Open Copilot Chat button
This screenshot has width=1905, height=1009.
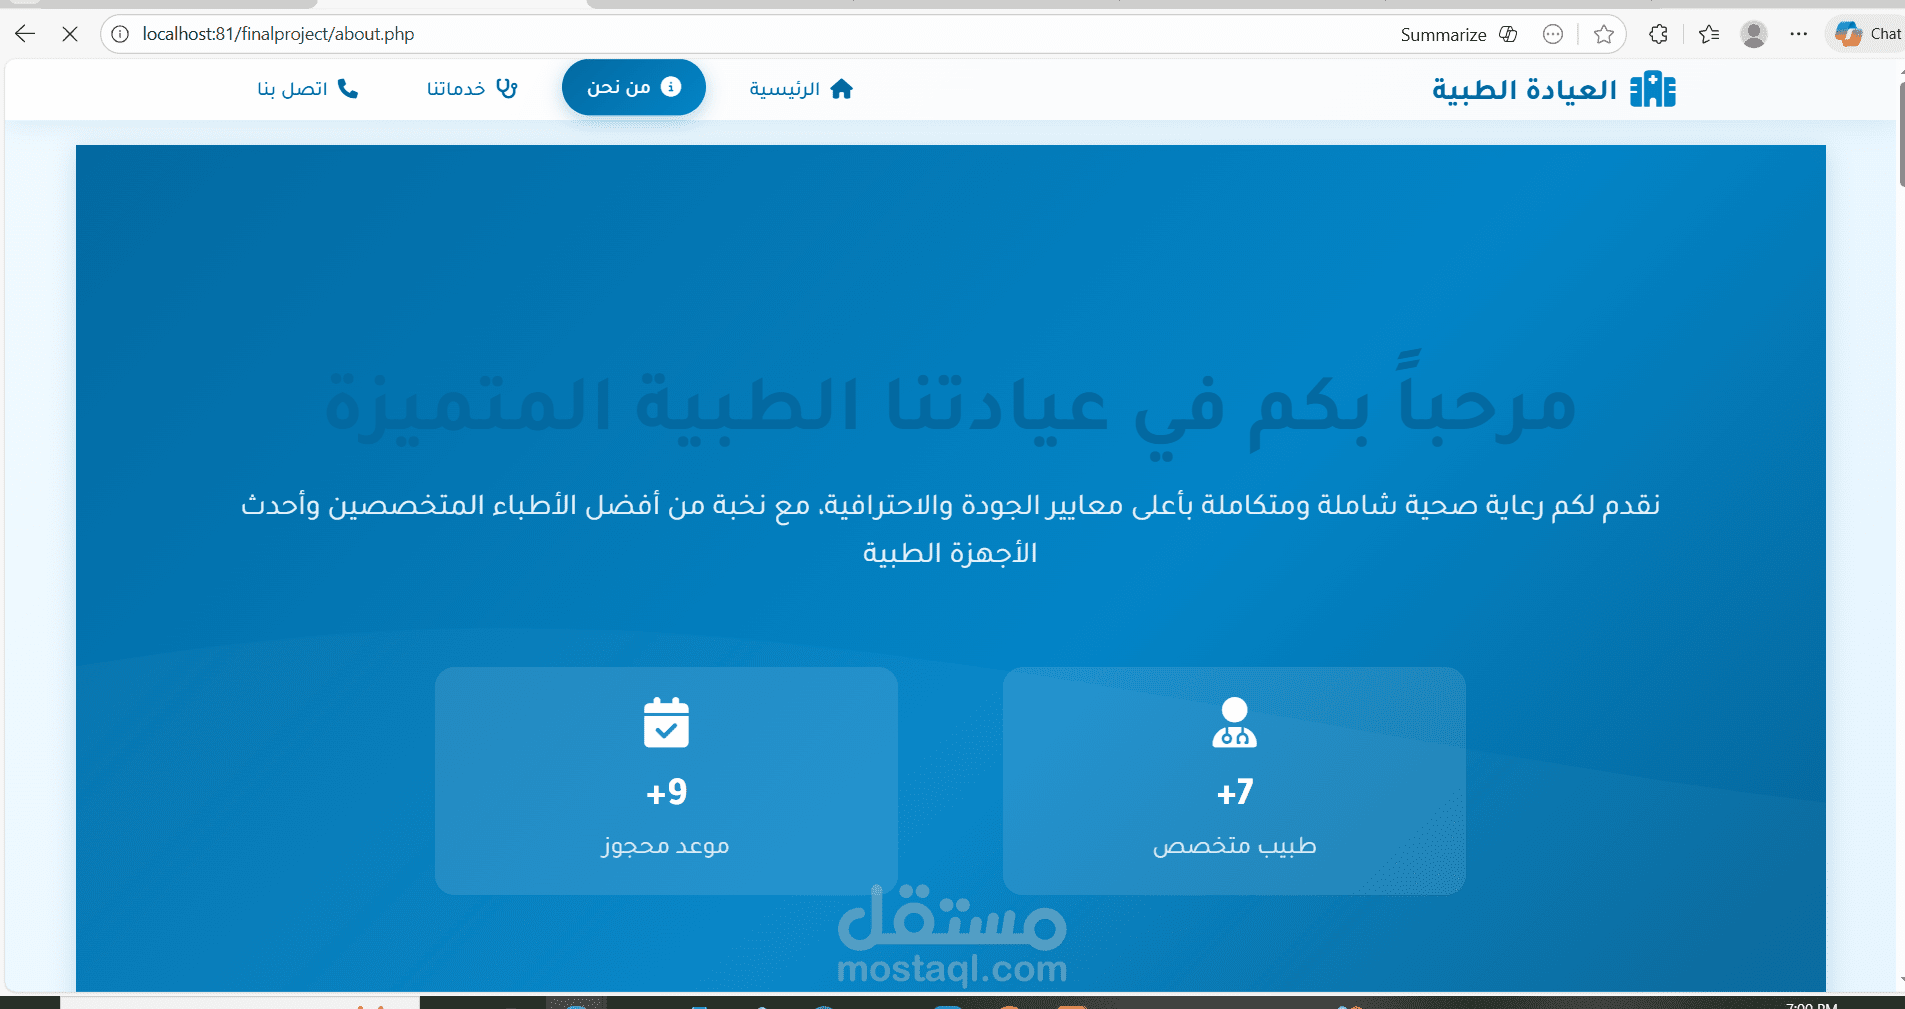click(x=1867, y=34)
